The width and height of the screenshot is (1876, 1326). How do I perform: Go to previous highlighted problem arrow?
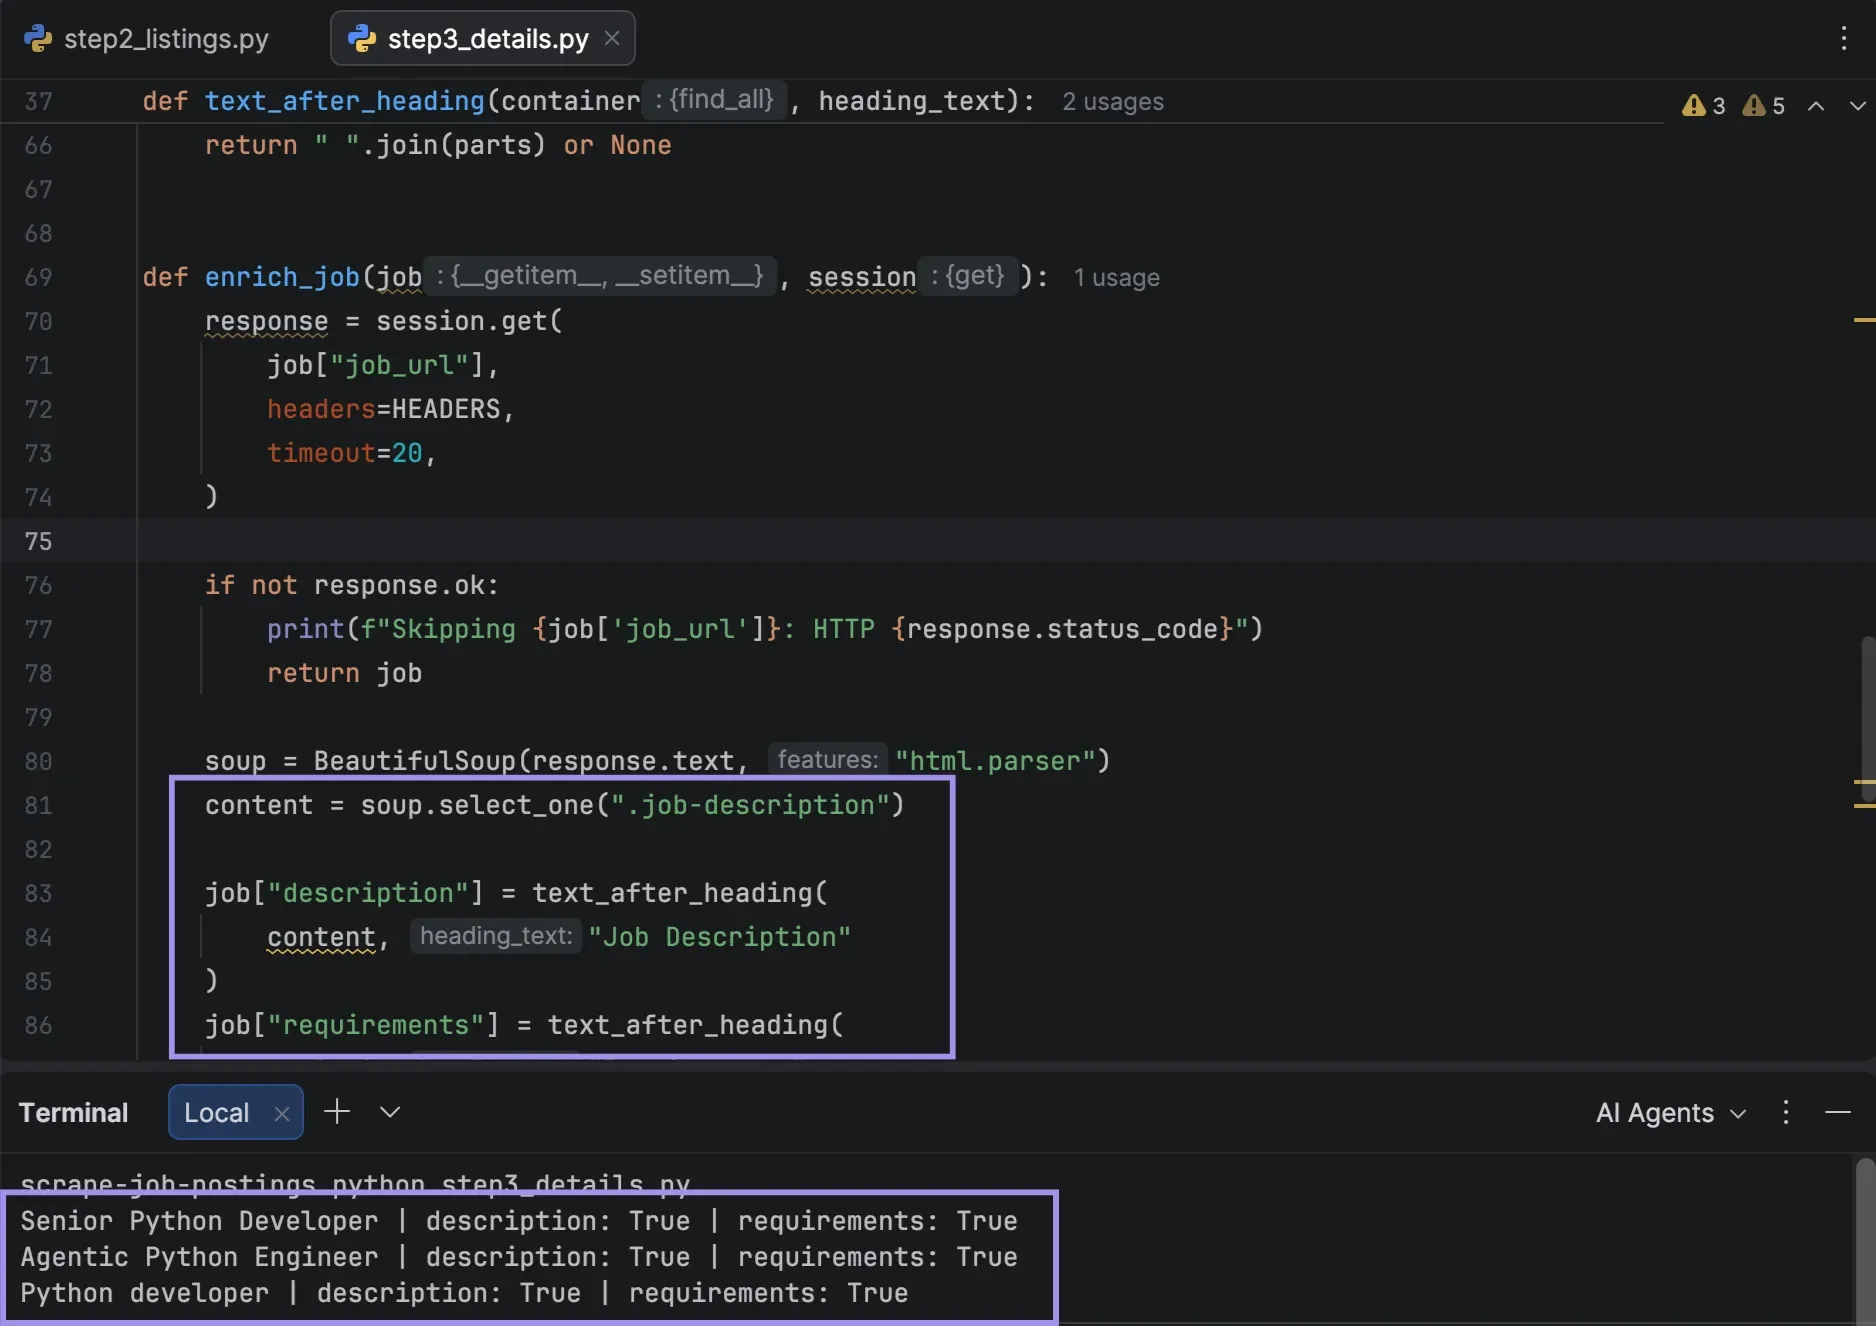click(x=1816, y=106)
